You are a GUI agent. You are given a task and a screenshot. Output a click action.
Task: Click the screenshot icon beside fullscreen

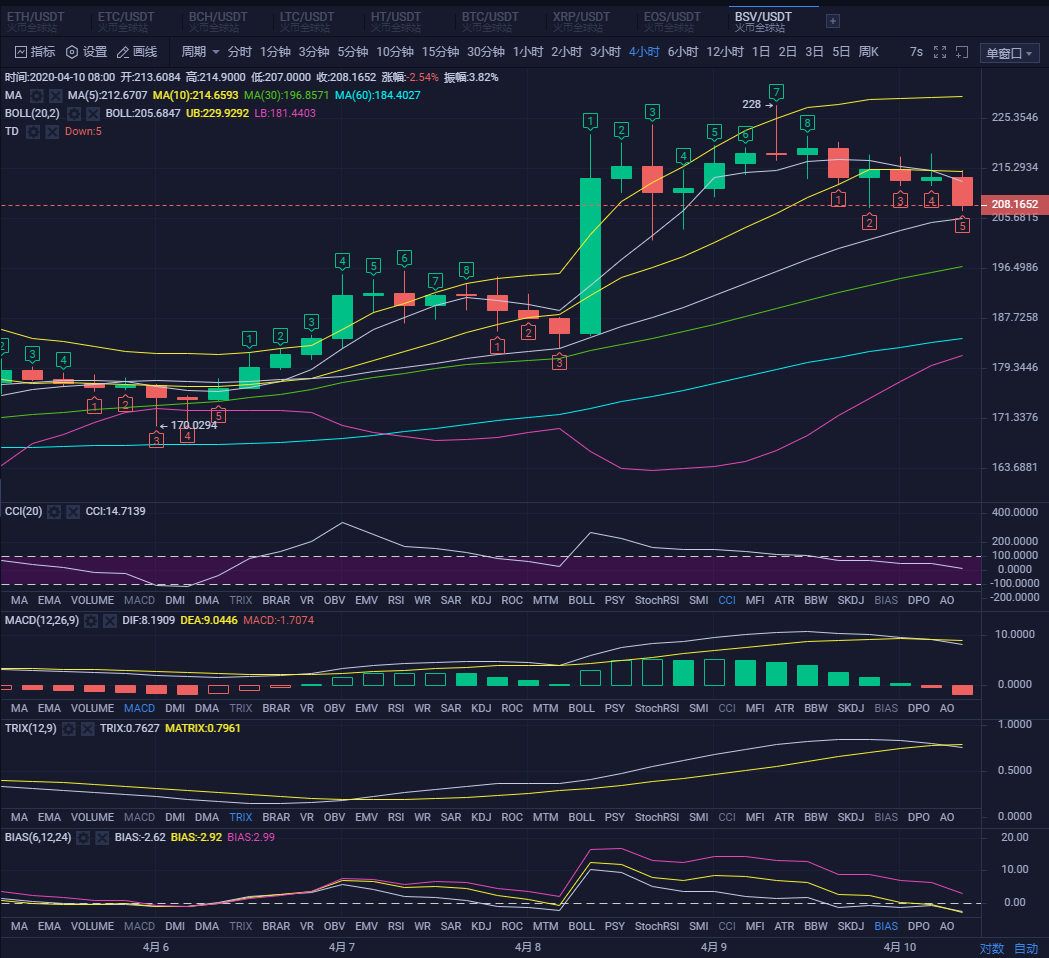[x=962, y=52]
